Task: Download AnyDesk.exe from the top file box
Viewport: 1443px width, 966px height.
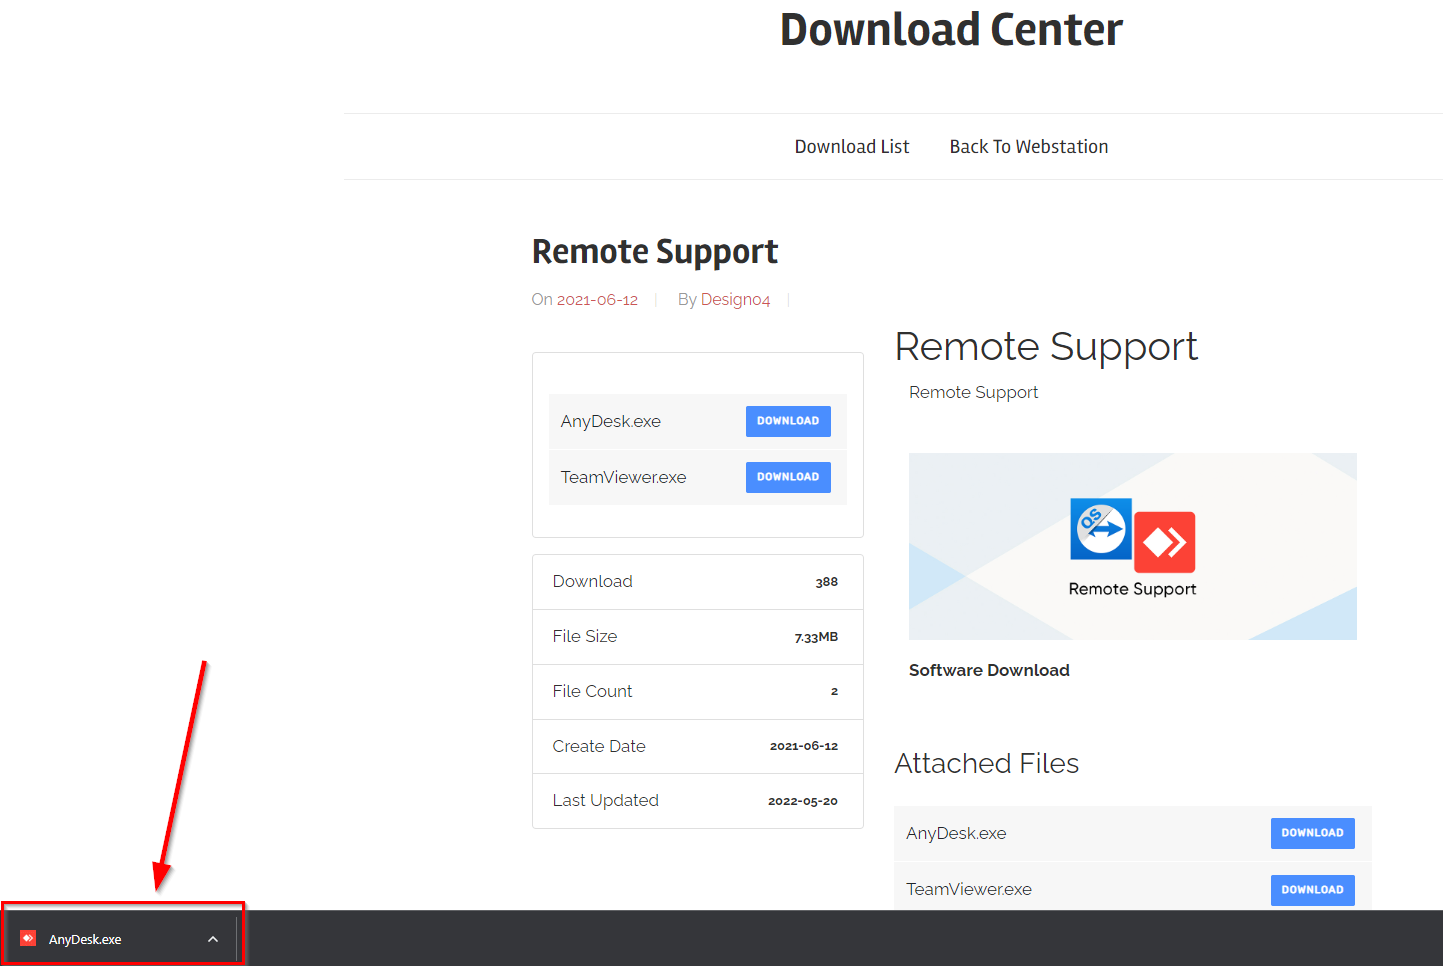Action: (x=788, y=421)
